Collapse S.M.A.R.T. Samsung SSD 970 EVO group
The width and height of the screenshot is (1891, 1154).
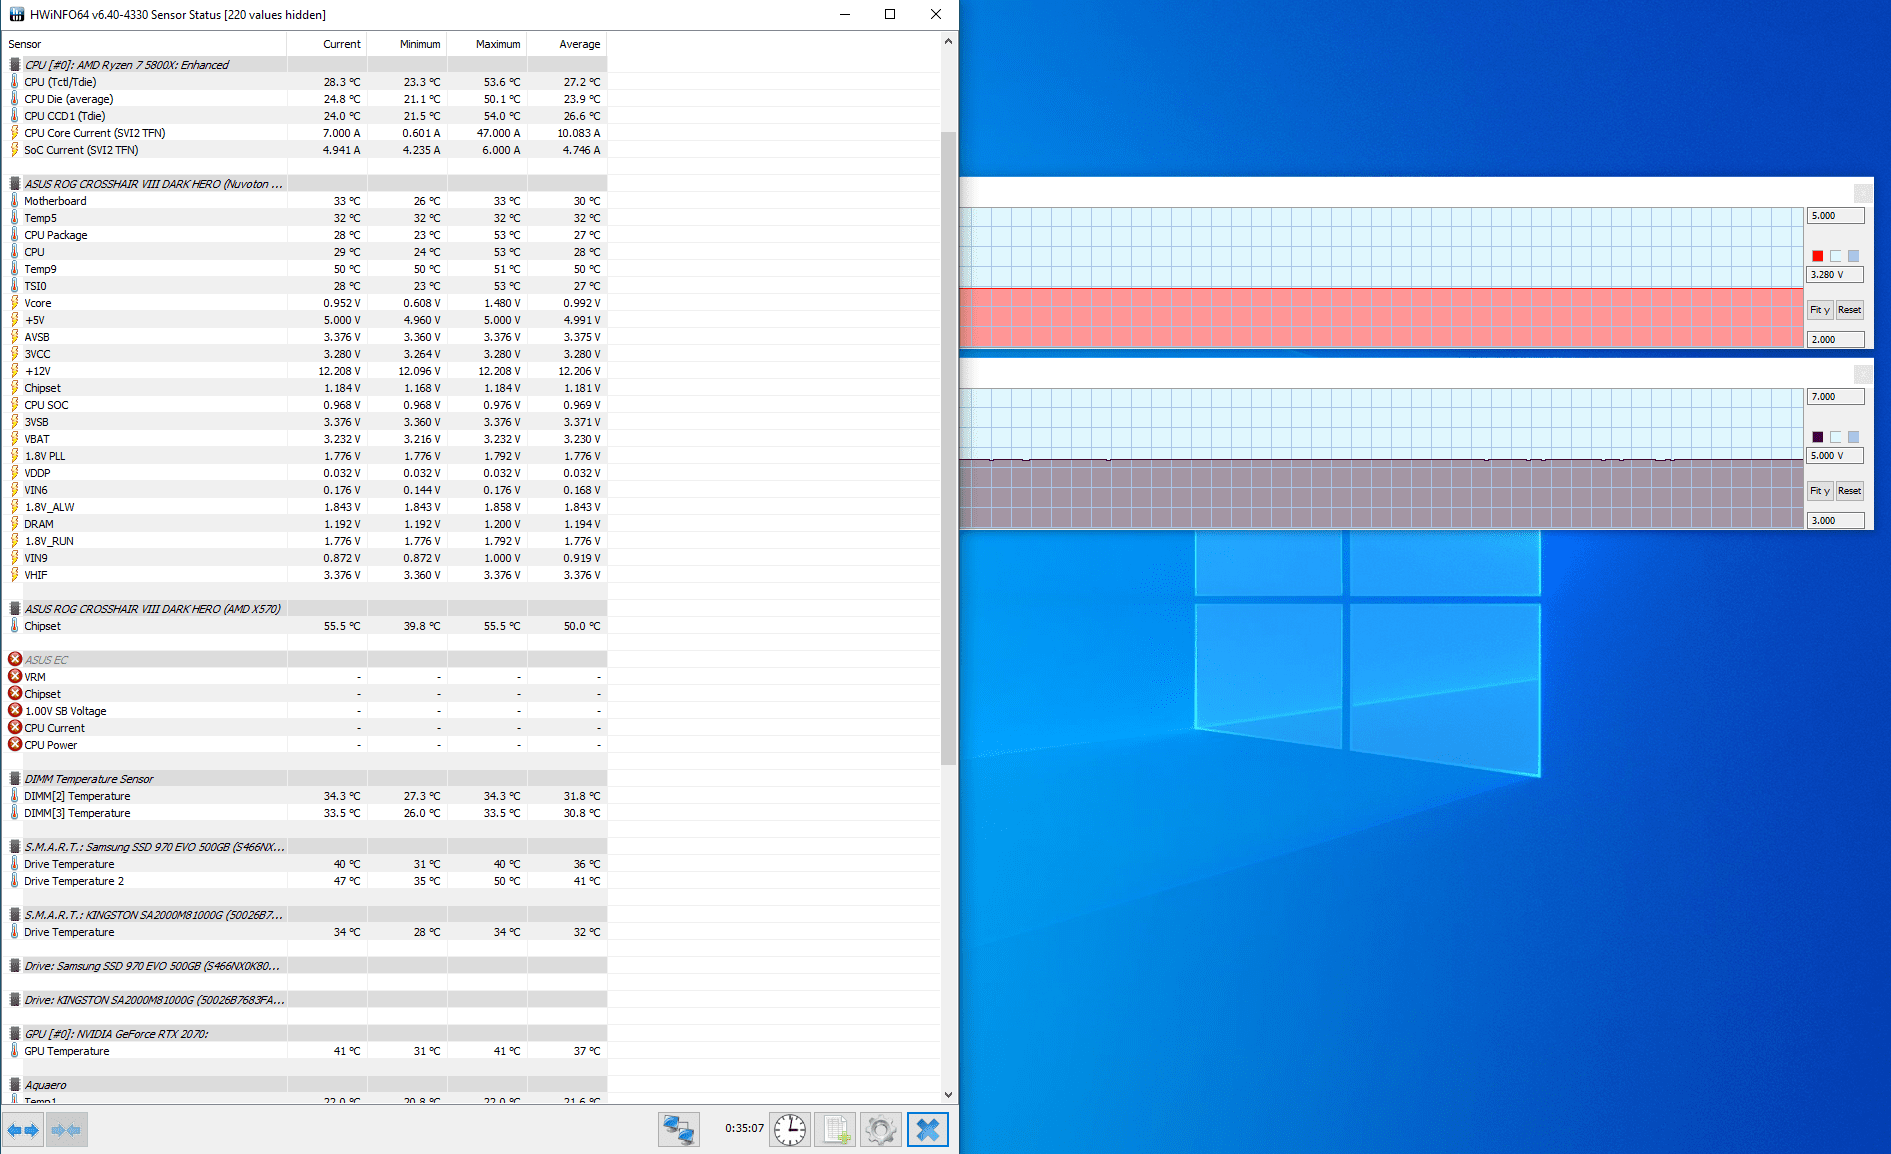coord(306,847)
